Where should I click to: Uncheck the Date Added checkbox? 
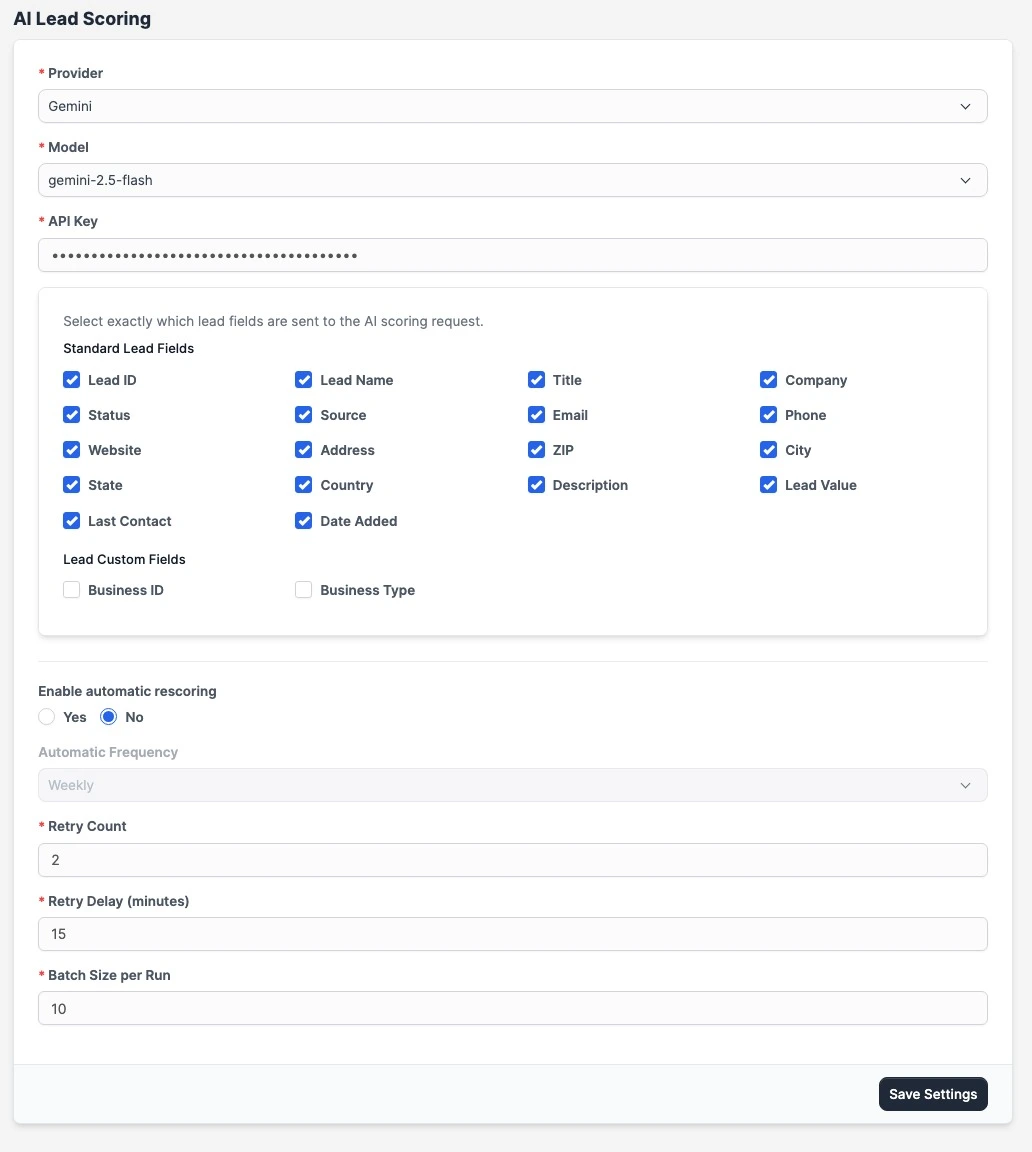[x=304, y=521]
